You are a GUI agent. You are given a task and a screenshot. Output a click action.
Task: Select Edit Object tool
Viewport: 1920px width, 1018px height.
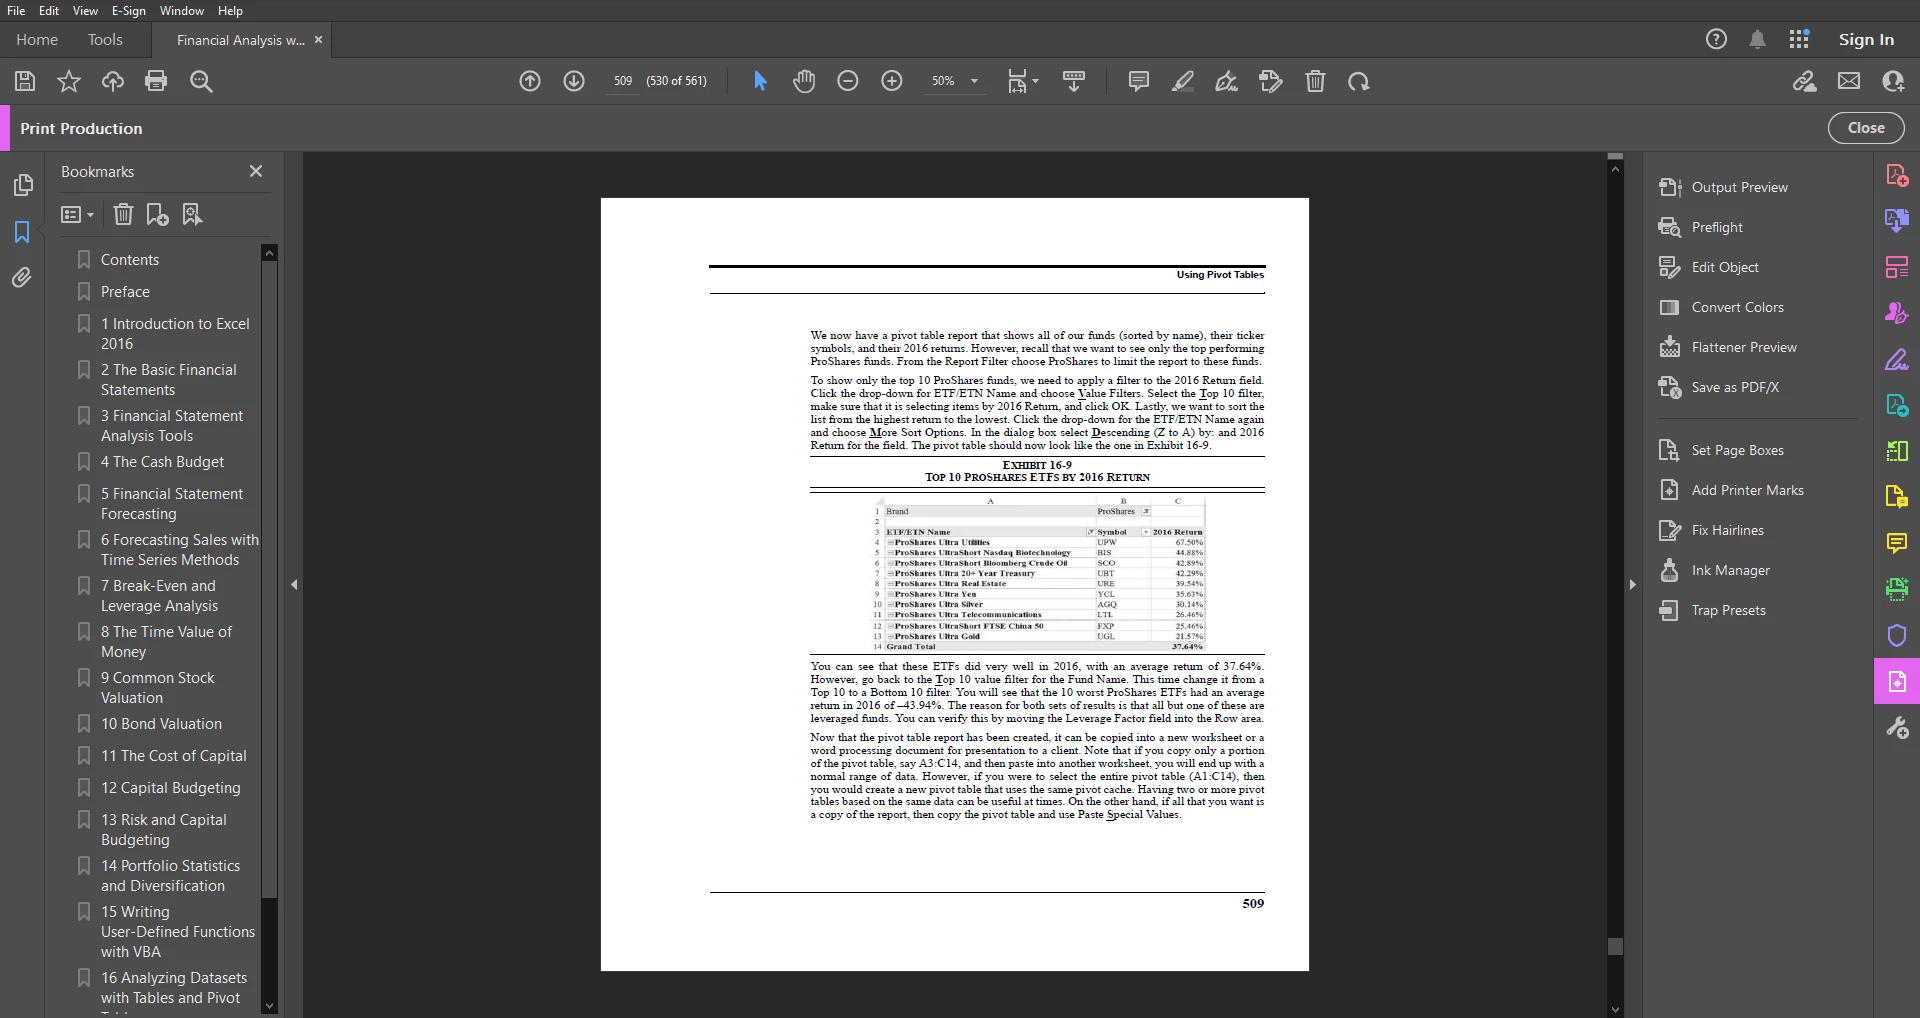(x=1709, y=267)
